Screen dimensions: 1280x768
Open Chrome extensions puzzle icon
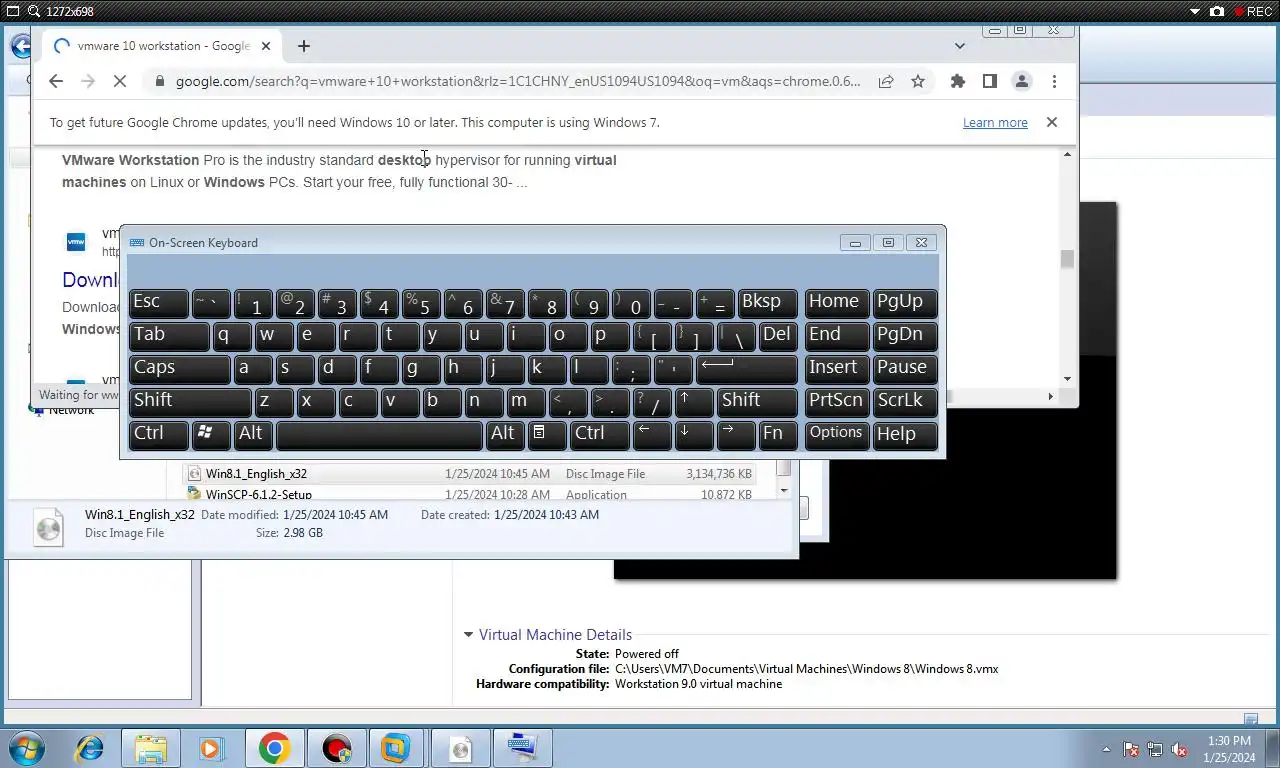point(958,82)
